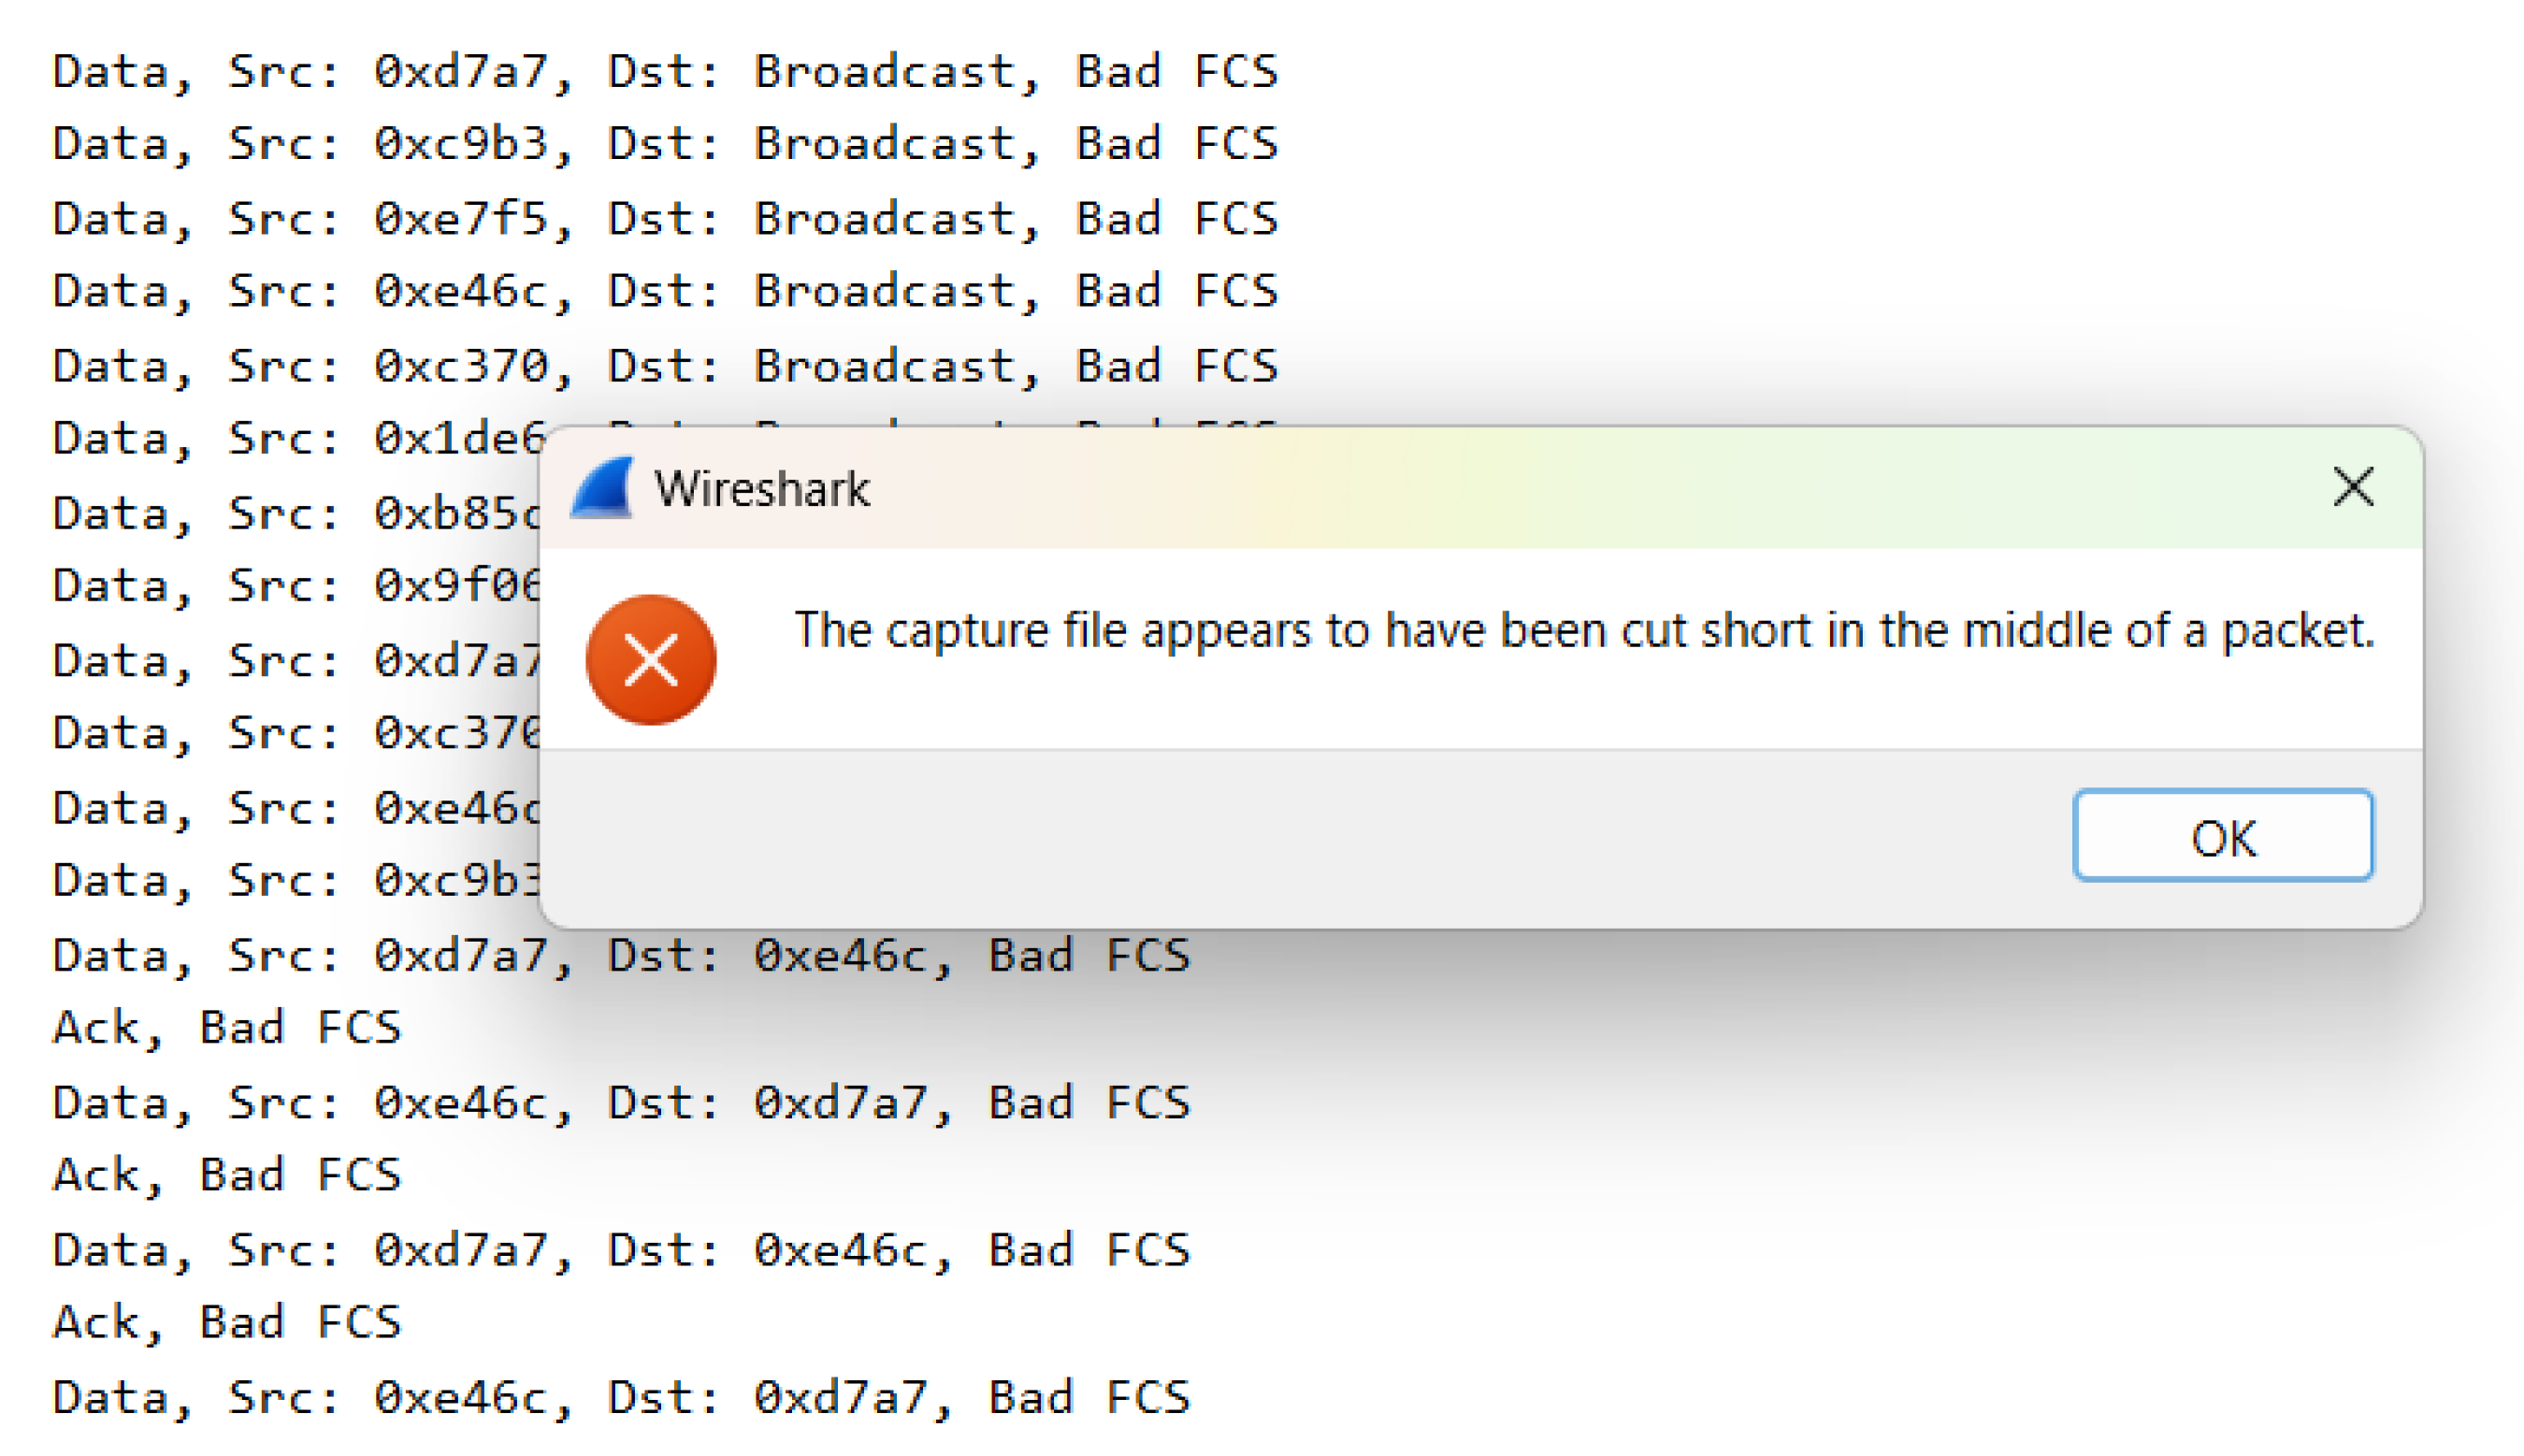Select packet with source 0x1de6
Image resolution: width=2524 pixels, height=1456 pixels.
tap(298, 439)
